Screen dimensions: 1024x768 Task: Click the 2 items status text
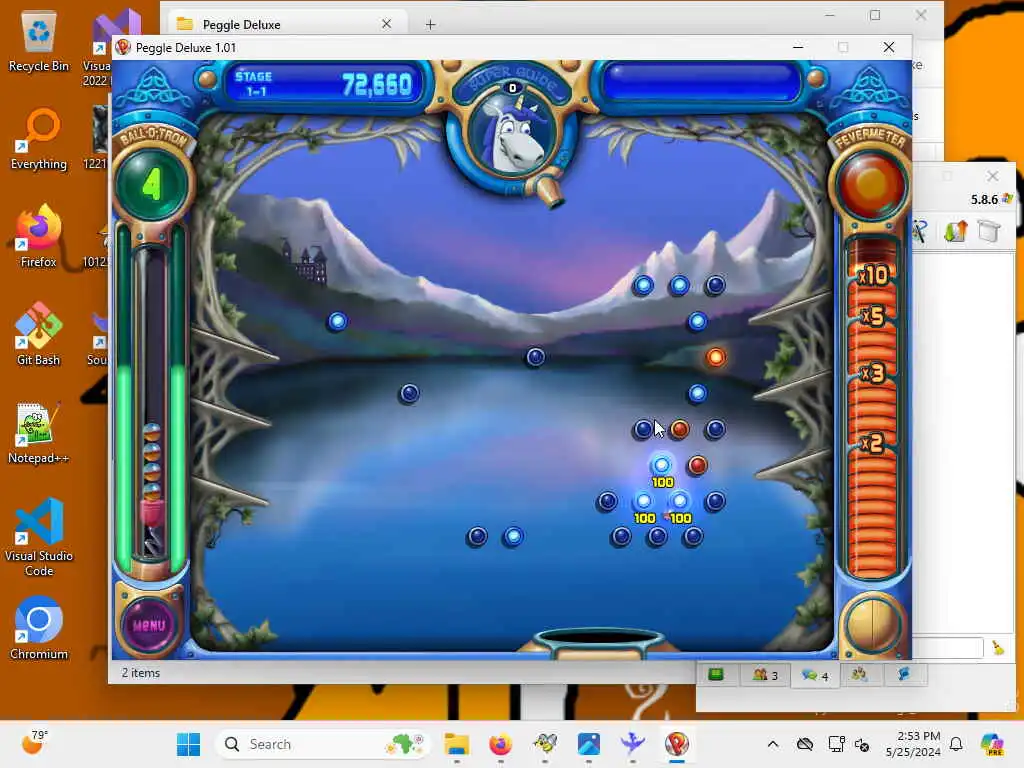tap(140, 673)
